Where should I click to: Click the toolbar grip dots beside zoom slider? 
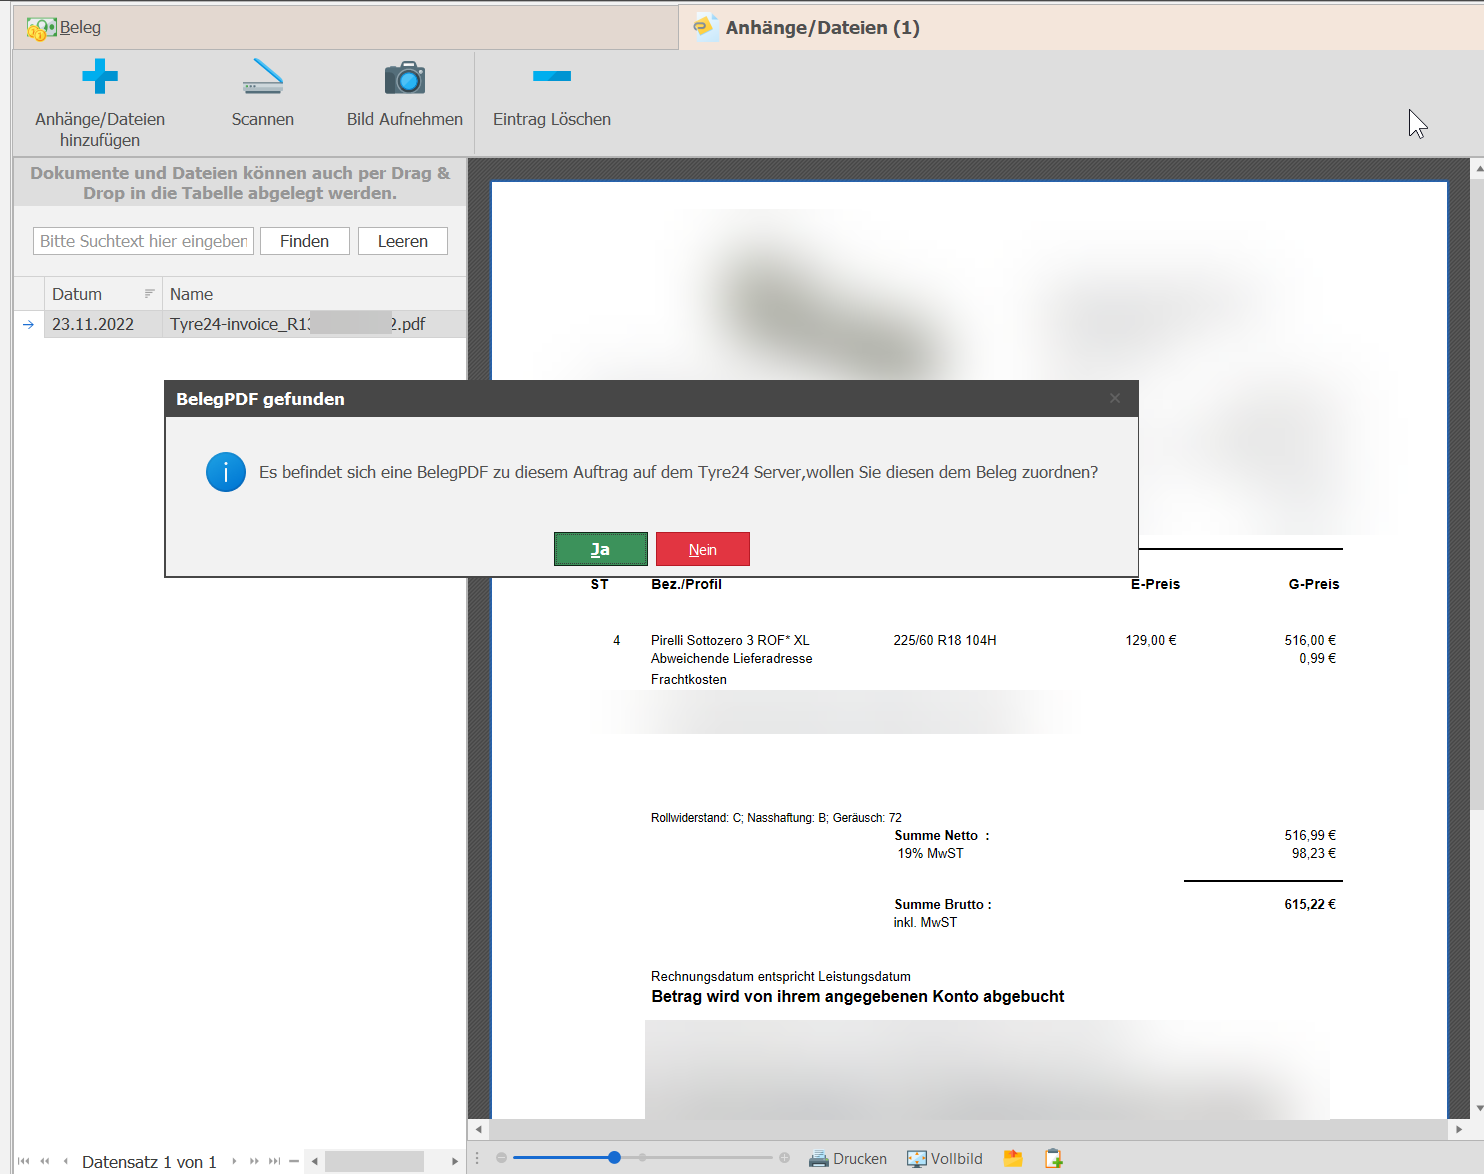coord(477,1158)
